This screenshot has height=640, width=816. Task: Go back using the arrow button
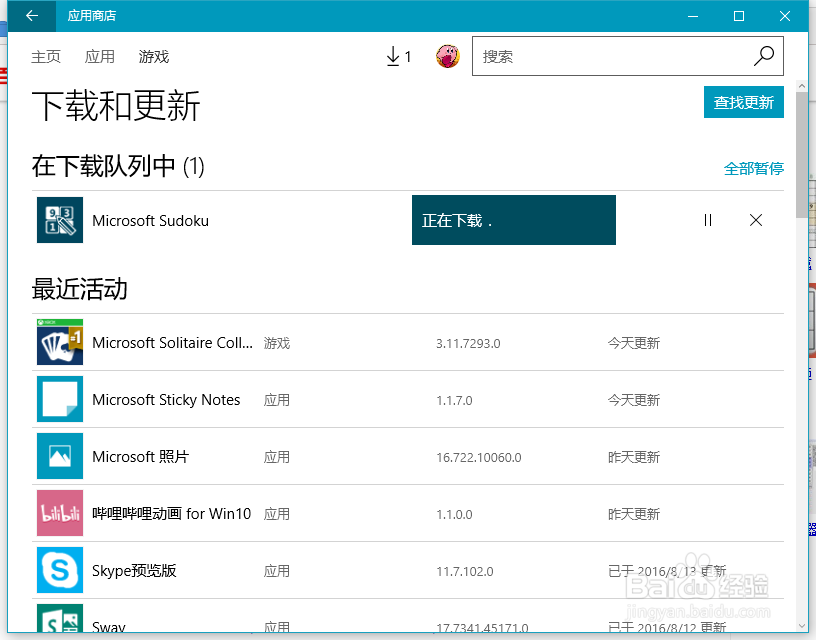pos(32,16)
